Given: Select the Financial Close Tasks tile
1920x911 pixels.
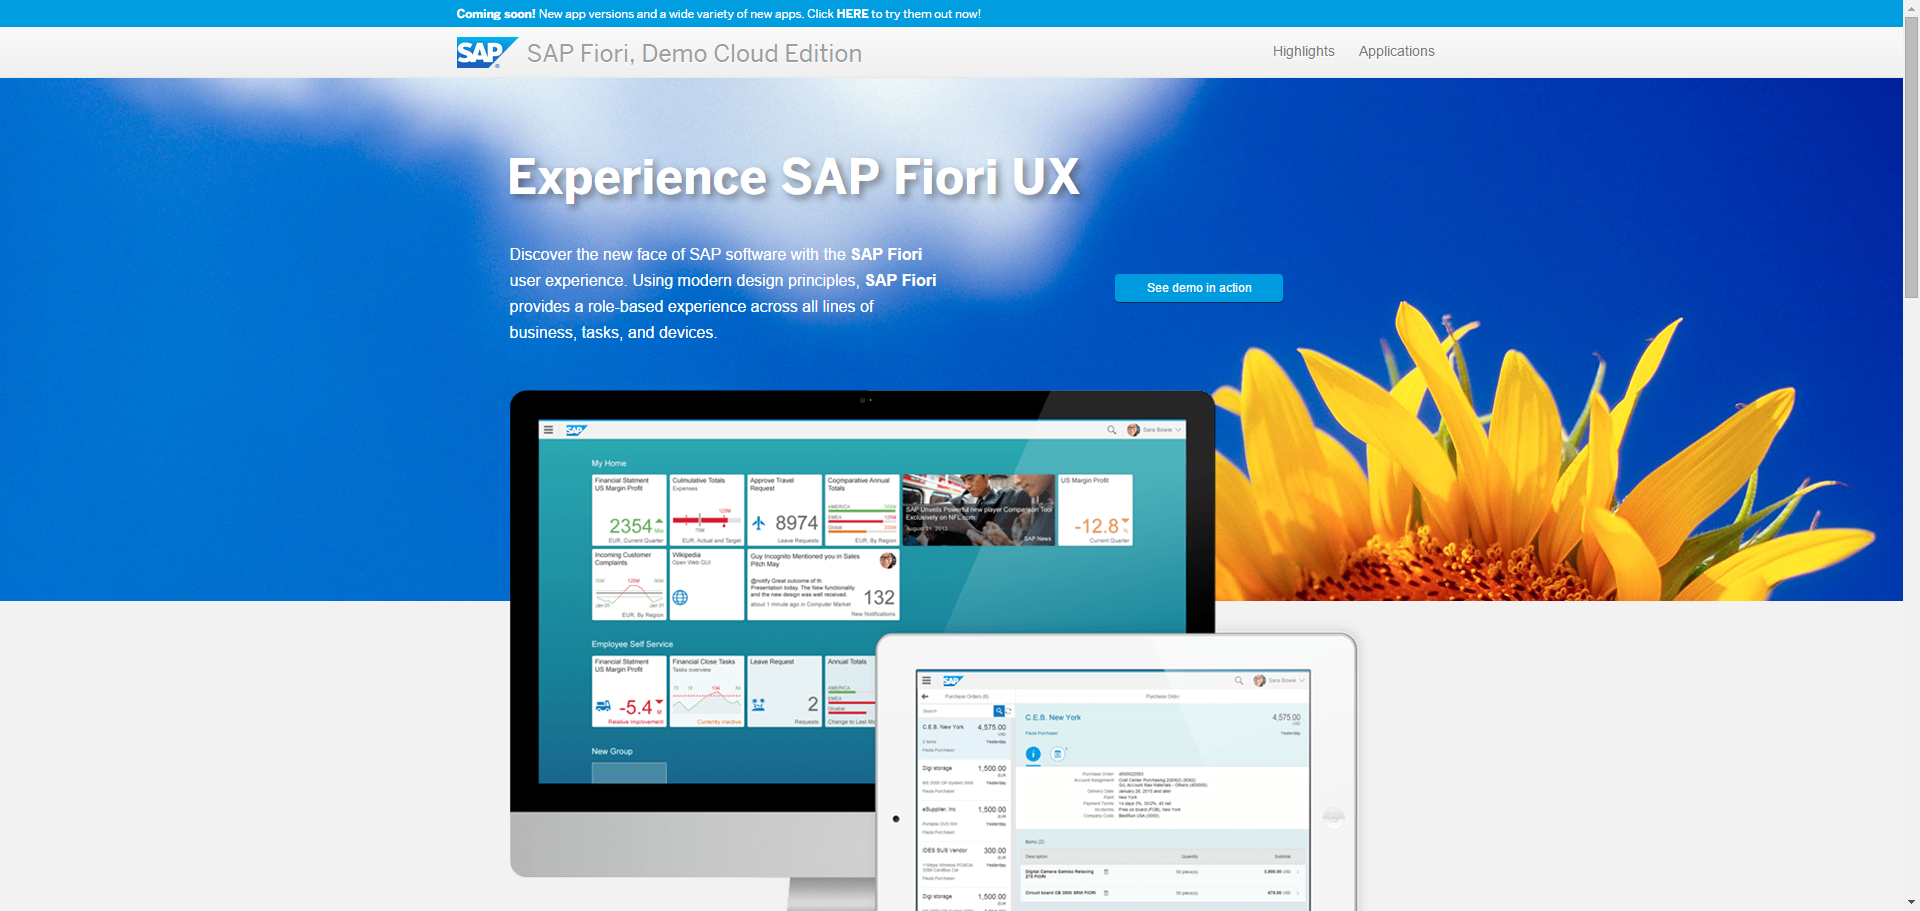Looking at the screenshot, I should coord(707,691).
